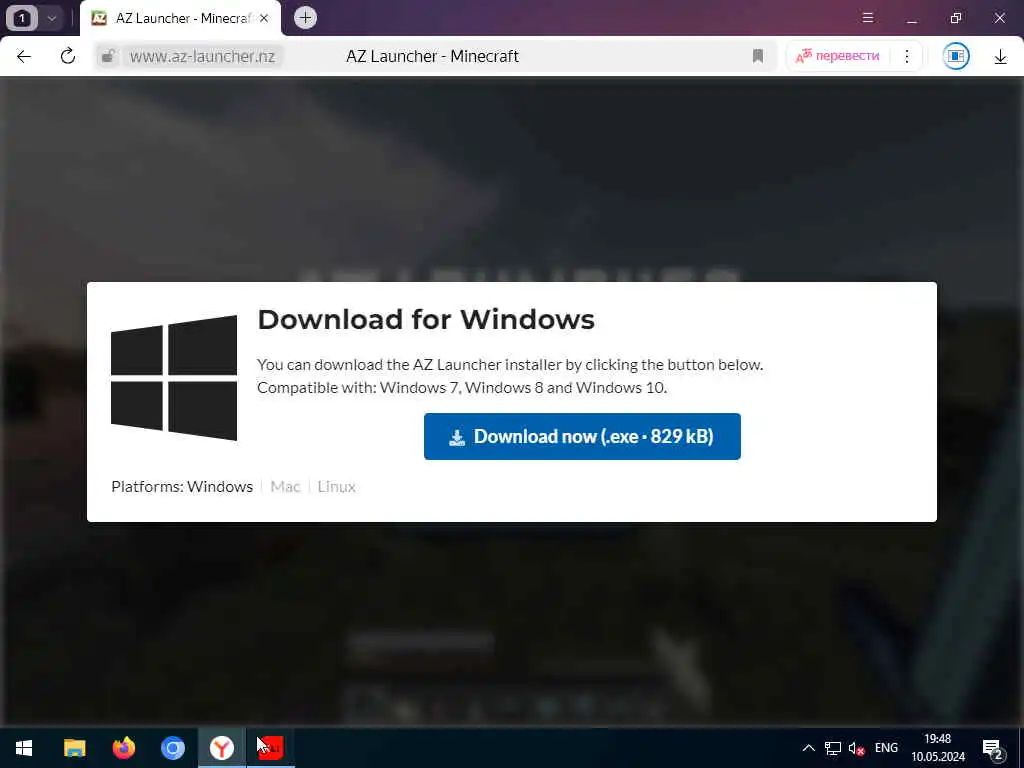The height and width of the screenshot is (768, 1024).
Task: Switch to the Linux platform
Action: [x=336, y=487]
